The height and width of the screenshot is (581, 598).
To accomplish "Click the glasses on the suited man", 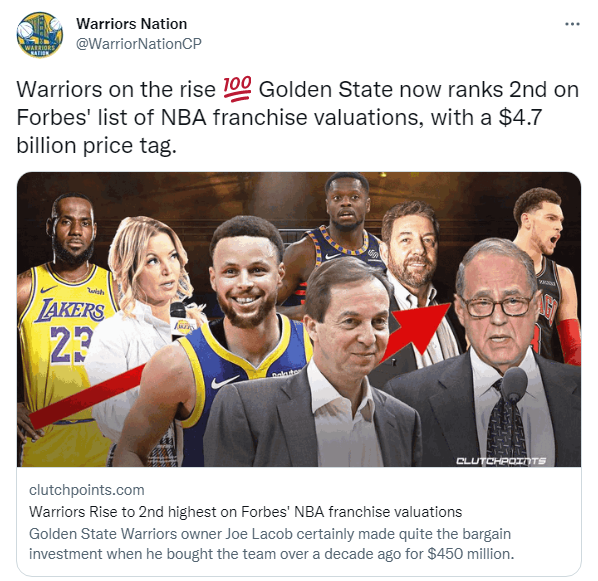I will pyautogui.click(x=497, y=306).
